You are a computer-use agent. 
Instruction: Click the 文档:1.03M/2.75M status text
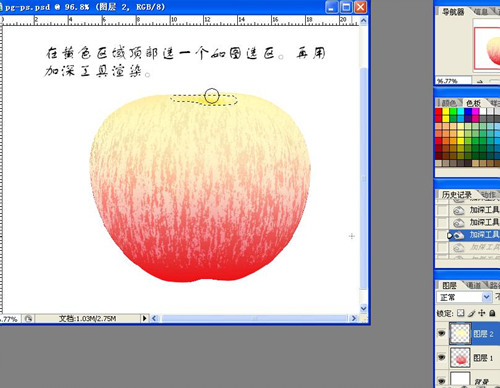click(87, 319)
